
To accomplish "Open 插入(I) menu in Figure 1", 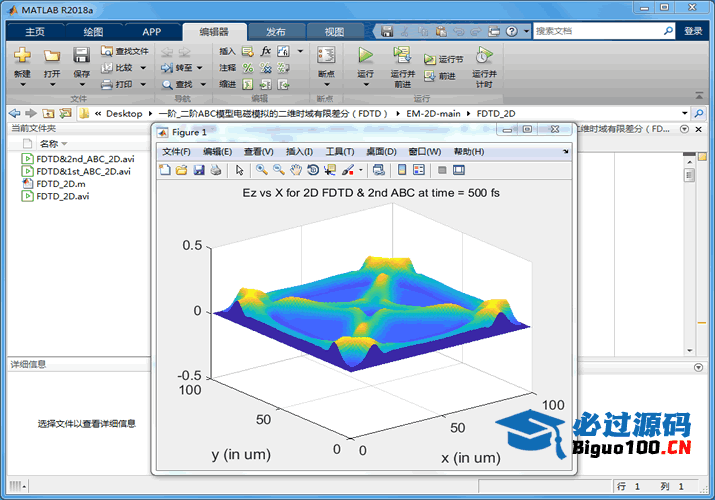I will pos(299,151).
